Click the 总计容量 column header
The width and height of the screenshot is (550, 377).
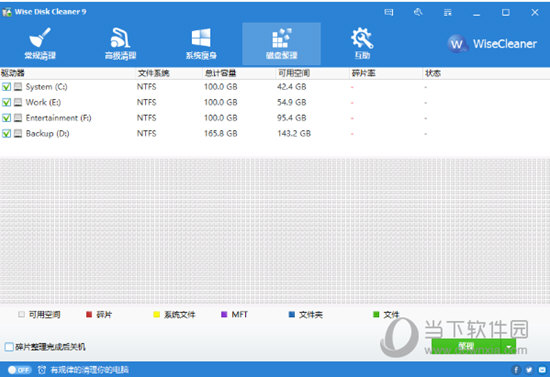click(x=220, y=73)
